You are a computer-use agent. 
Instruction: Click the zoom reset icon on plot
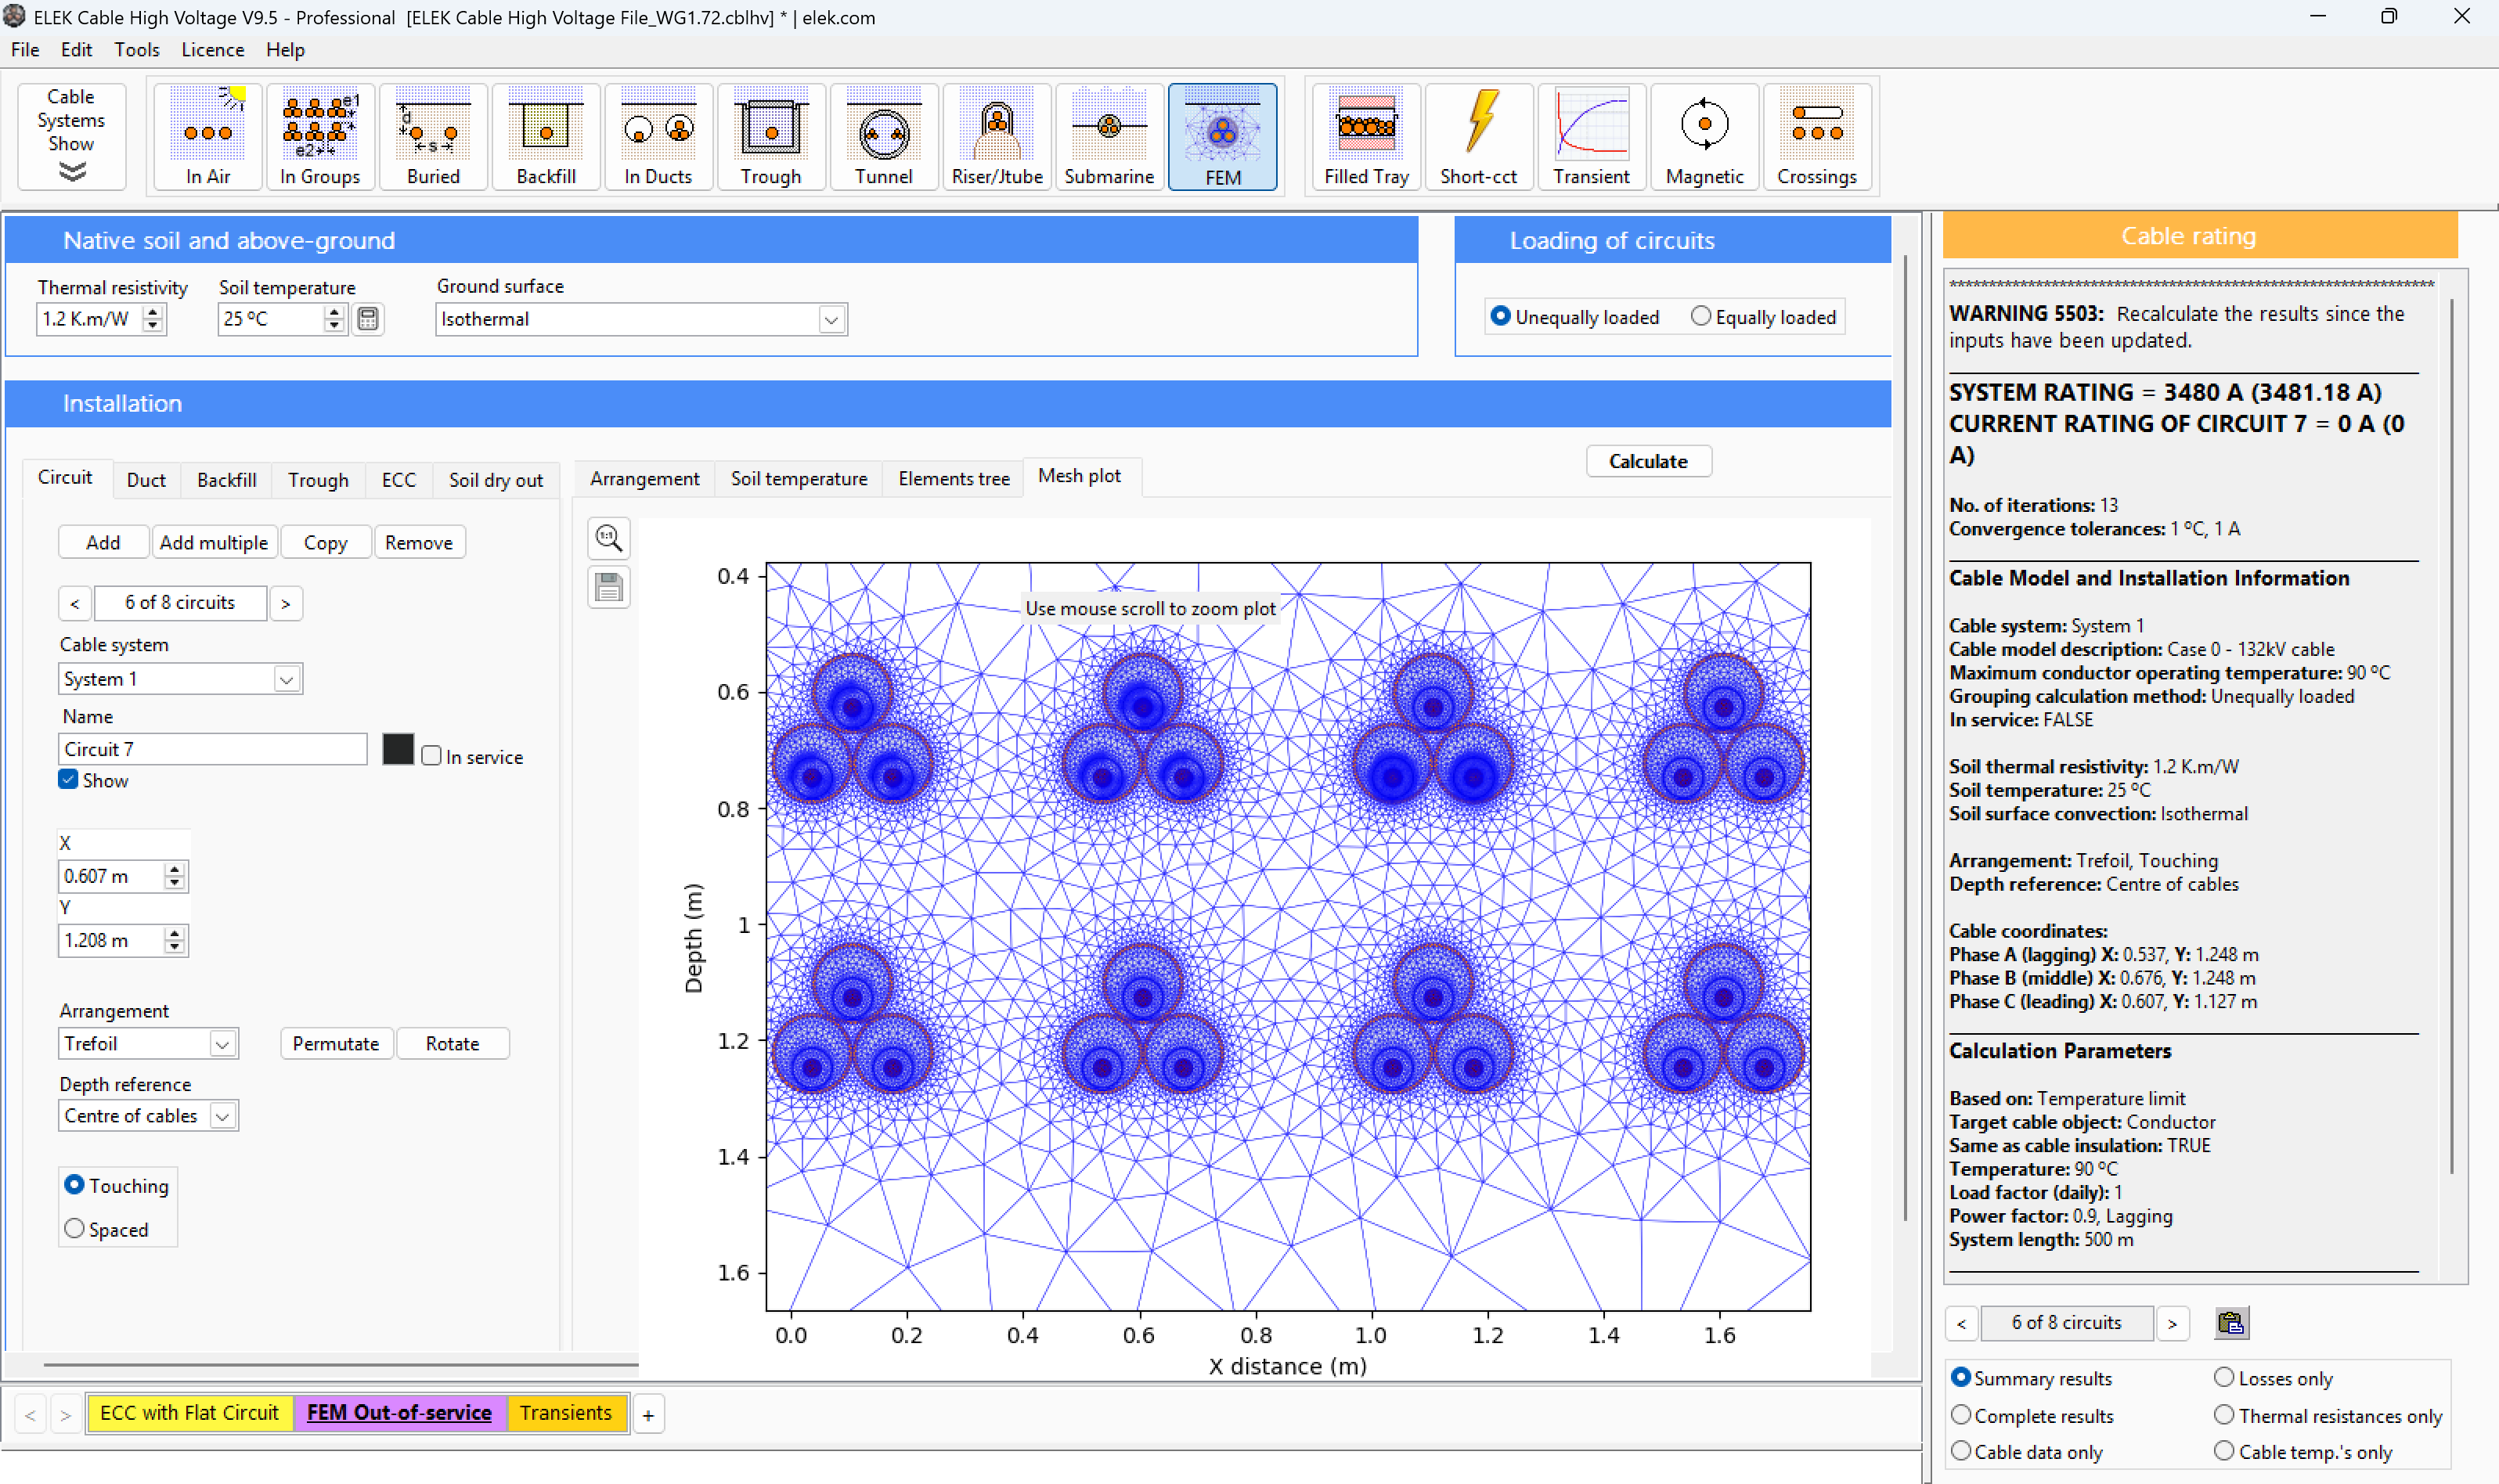coord(609,538)
